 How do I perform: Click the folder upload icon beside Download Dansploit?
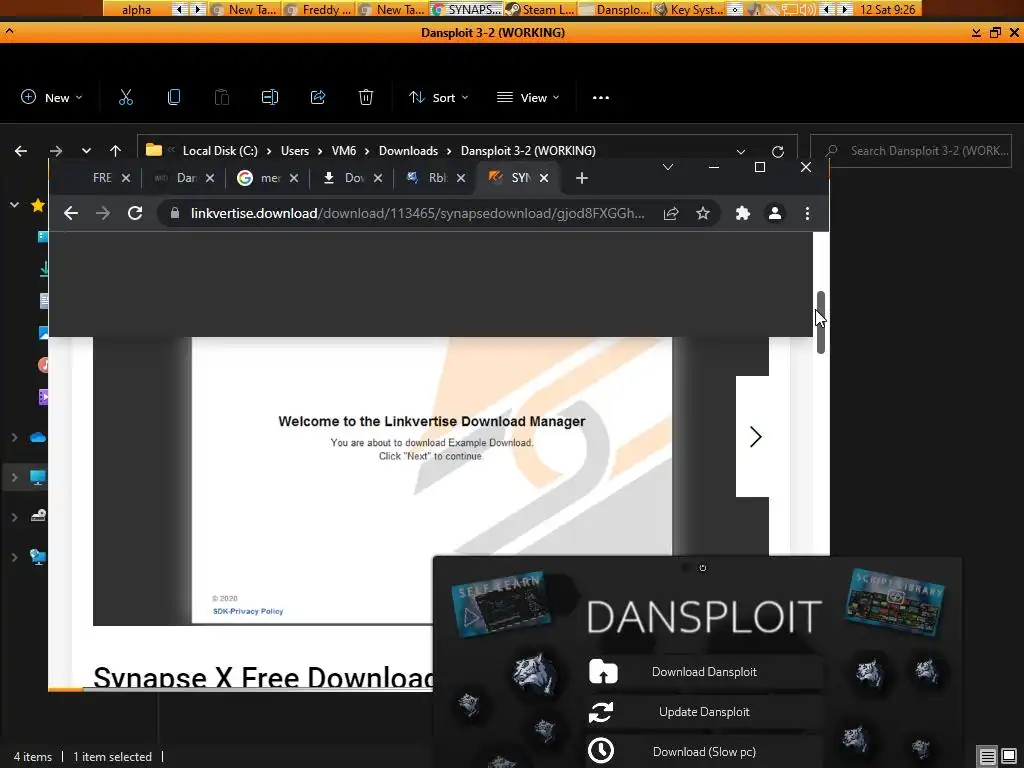point(603,671)
